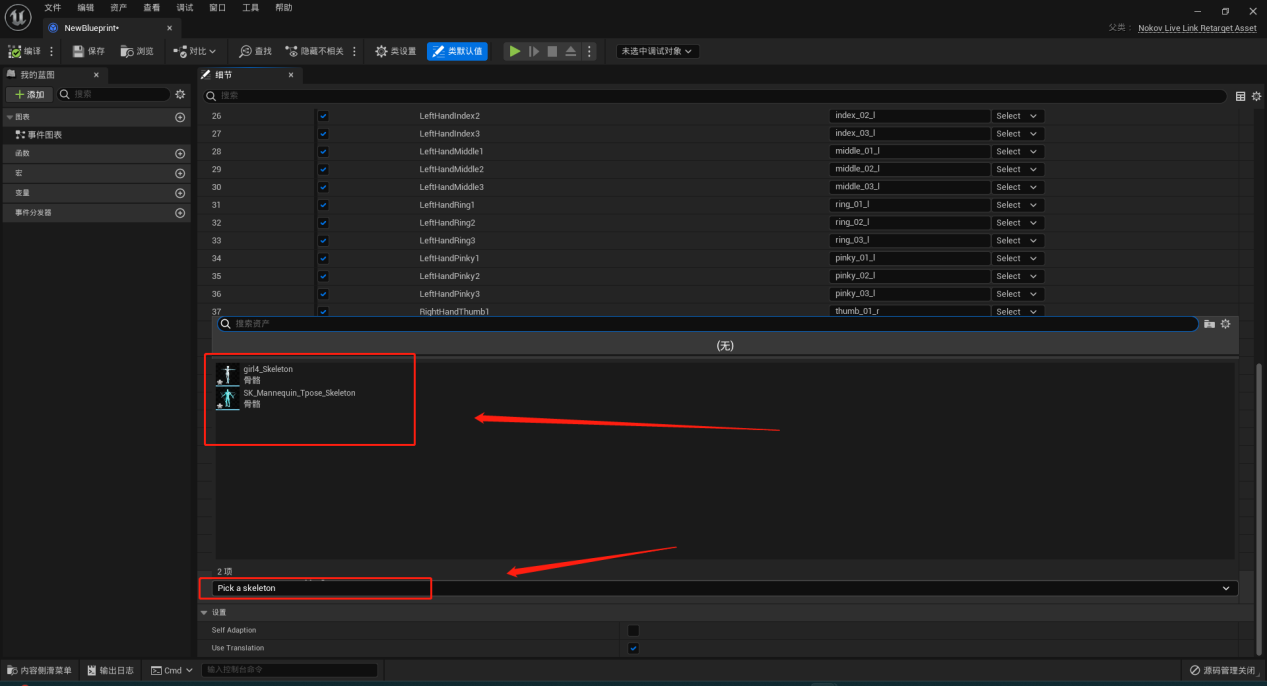Open the 窗口 (Window) menu
The width and height of the screenshot is (1267, 686).
[217, 7]
